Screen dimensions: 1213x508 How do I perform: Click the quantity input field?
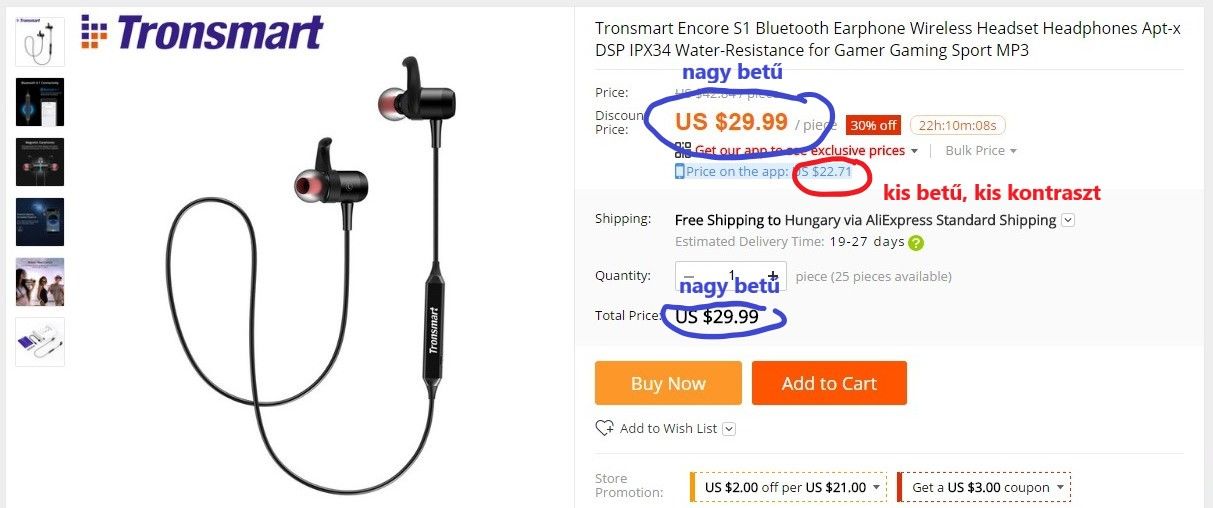tap(731, 276)
